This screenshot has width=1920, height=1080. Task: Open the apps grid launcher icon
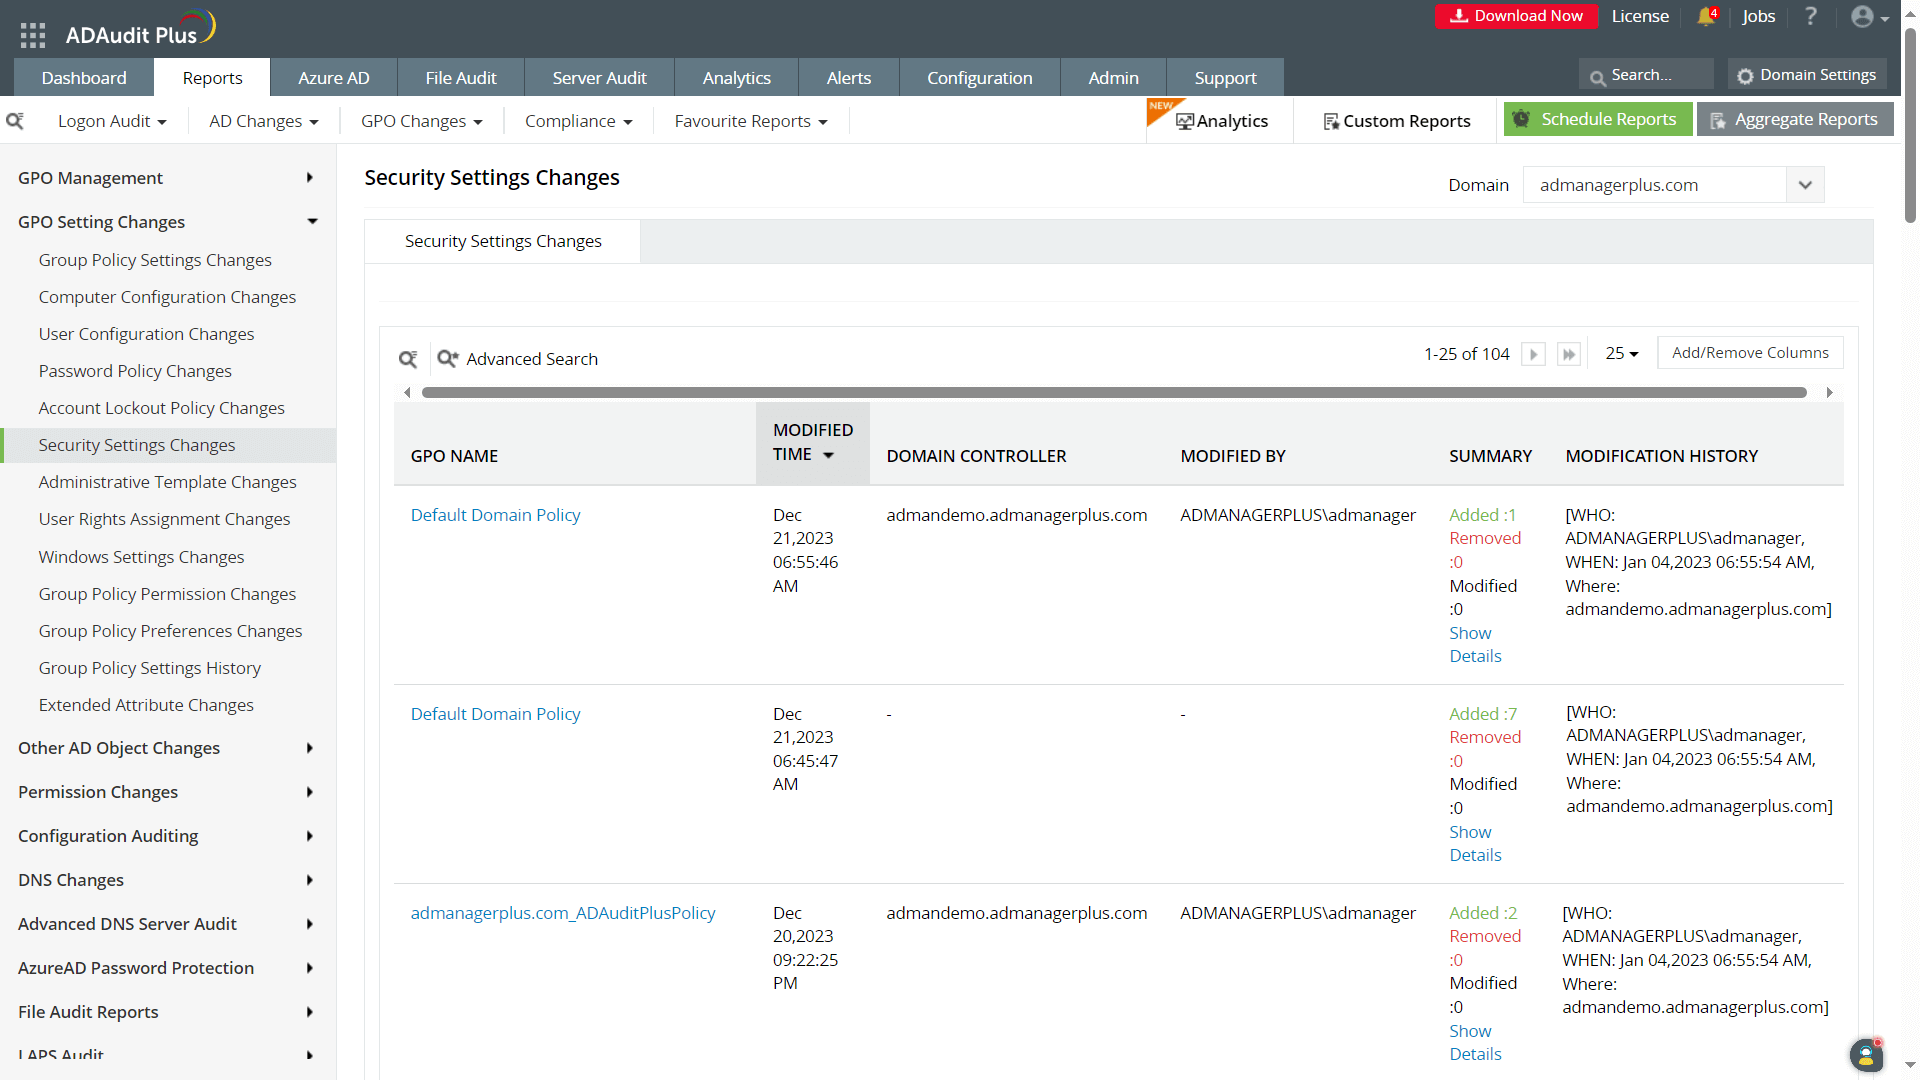point(33,35)
